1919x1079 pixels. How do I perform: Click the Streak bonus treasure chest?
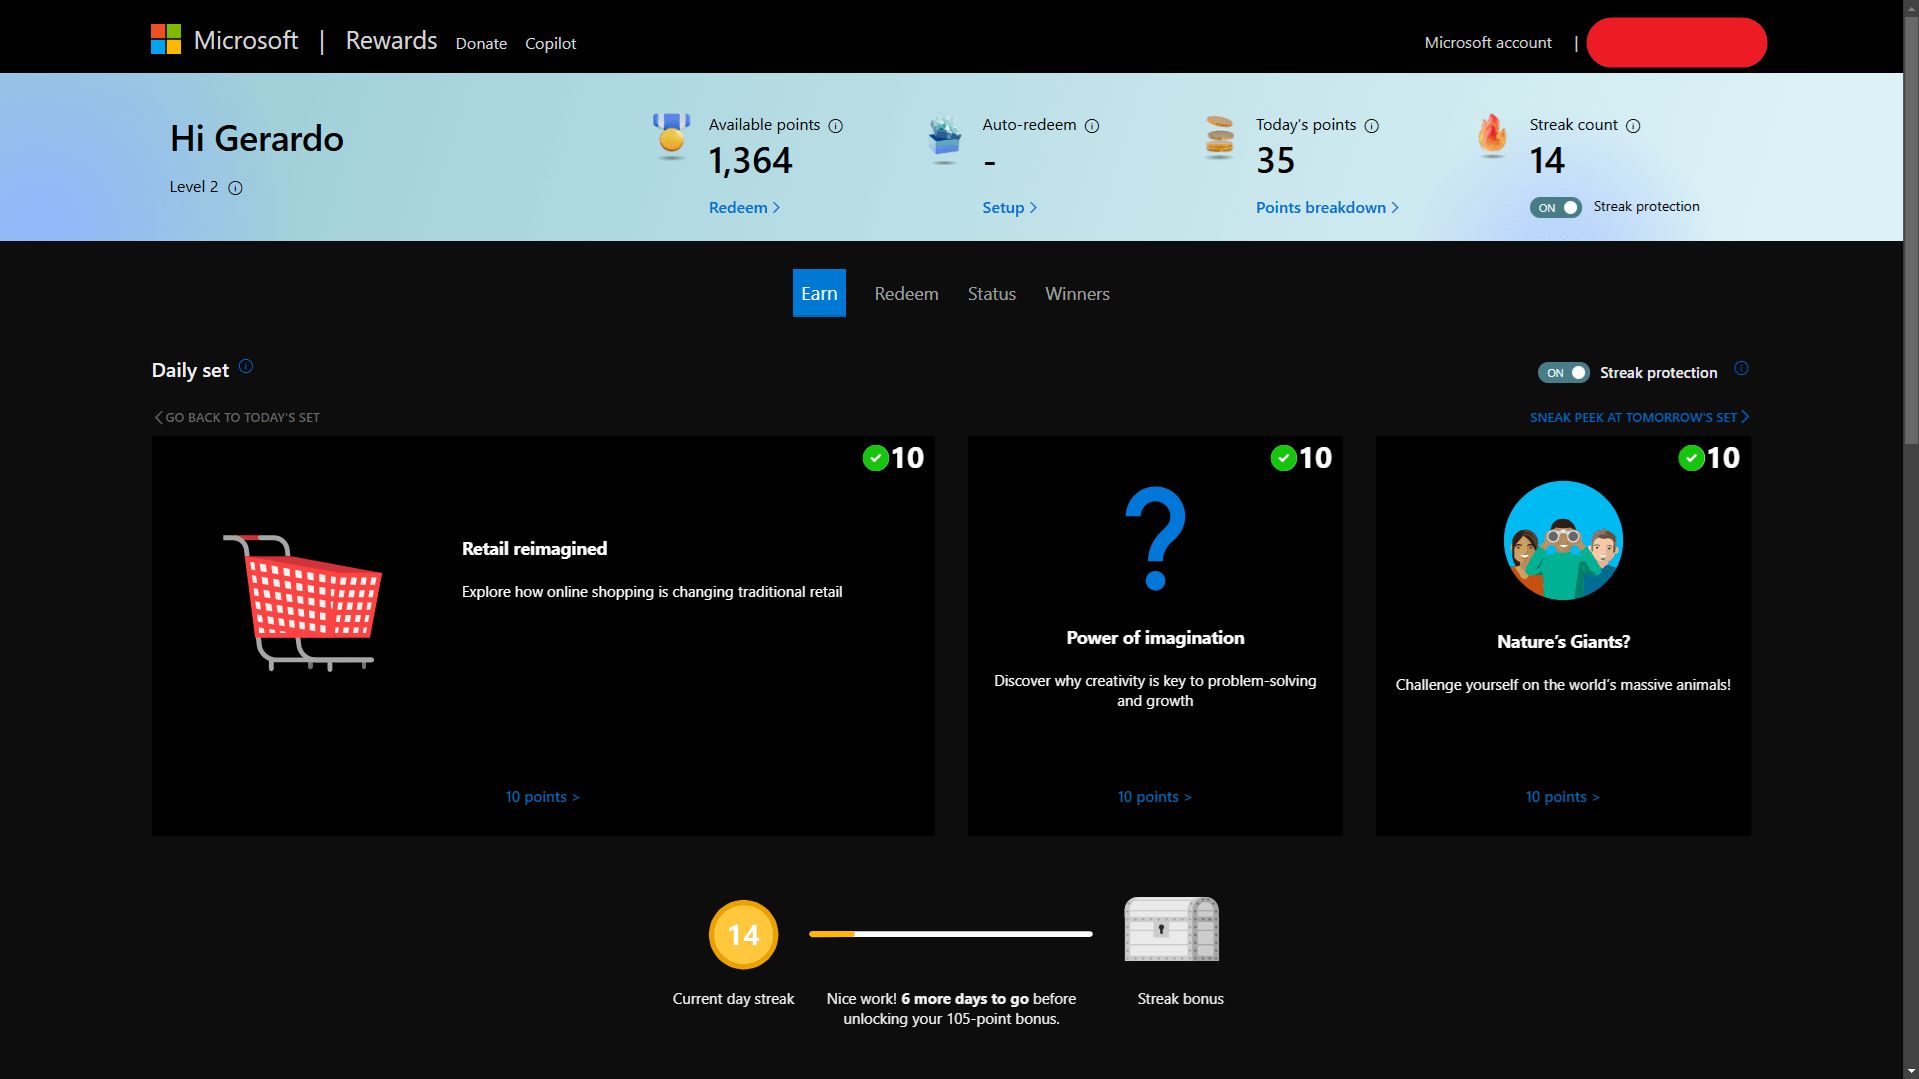[x=1172, y=929]
